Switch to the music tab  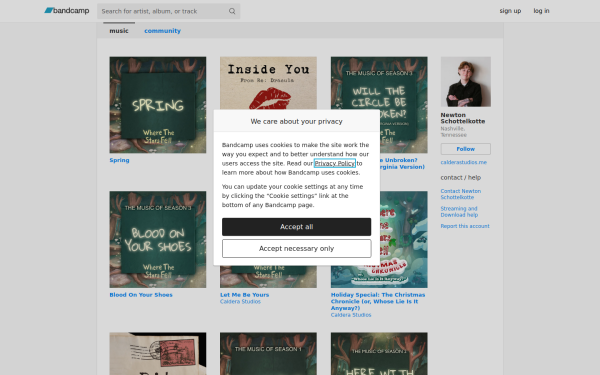click(x=119, y=31)
